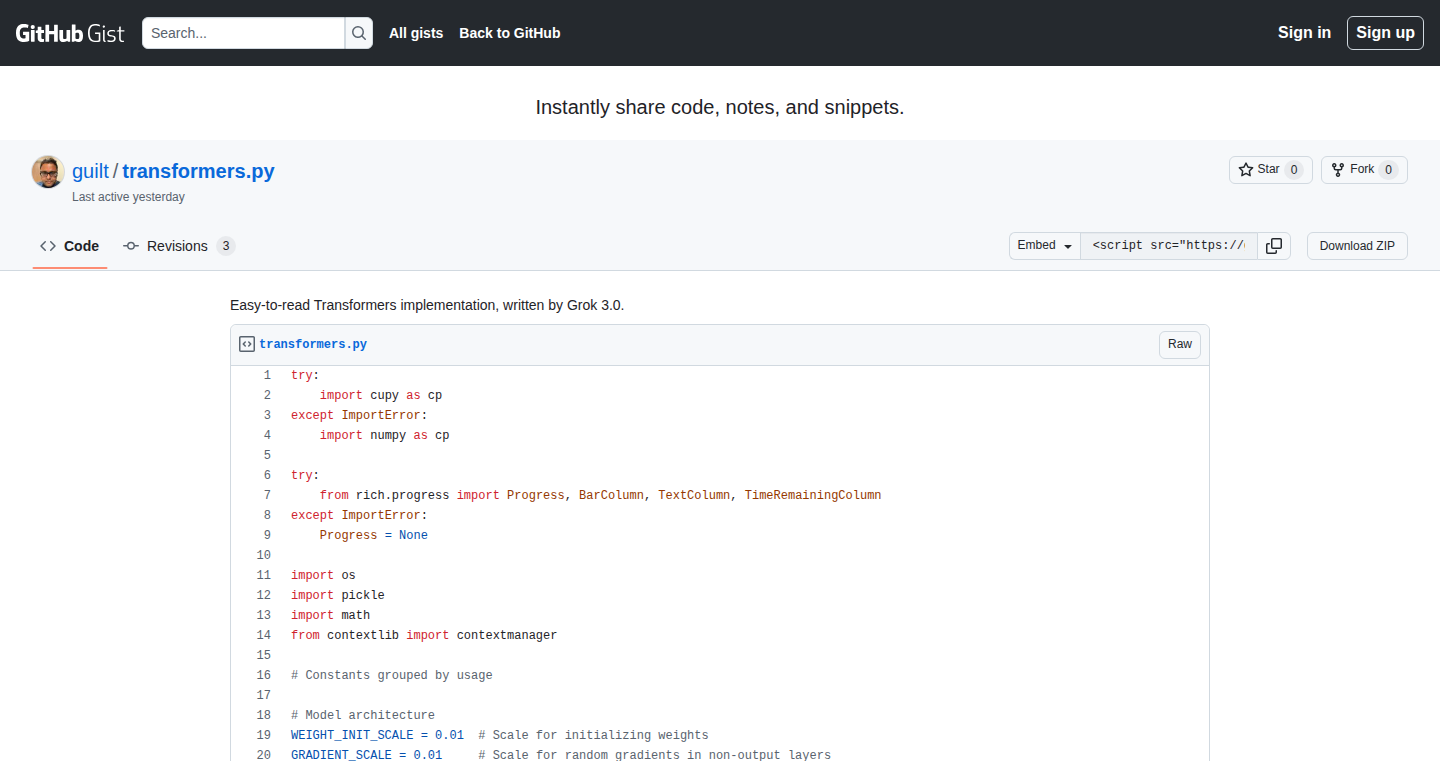Screen dimensions: 1440x761
Task: Click the 'Last active yesterday' text
Action: click(128, 197)
